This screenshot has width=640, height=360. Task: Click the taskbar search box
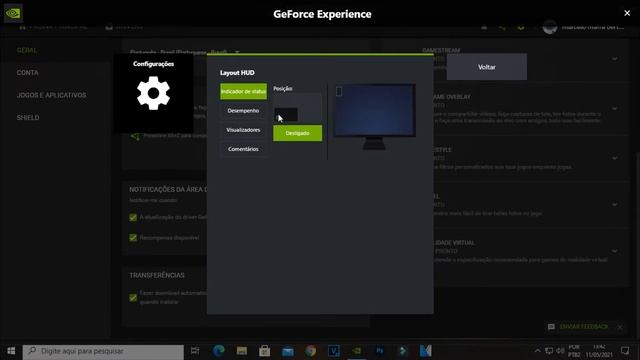[103, 351]
